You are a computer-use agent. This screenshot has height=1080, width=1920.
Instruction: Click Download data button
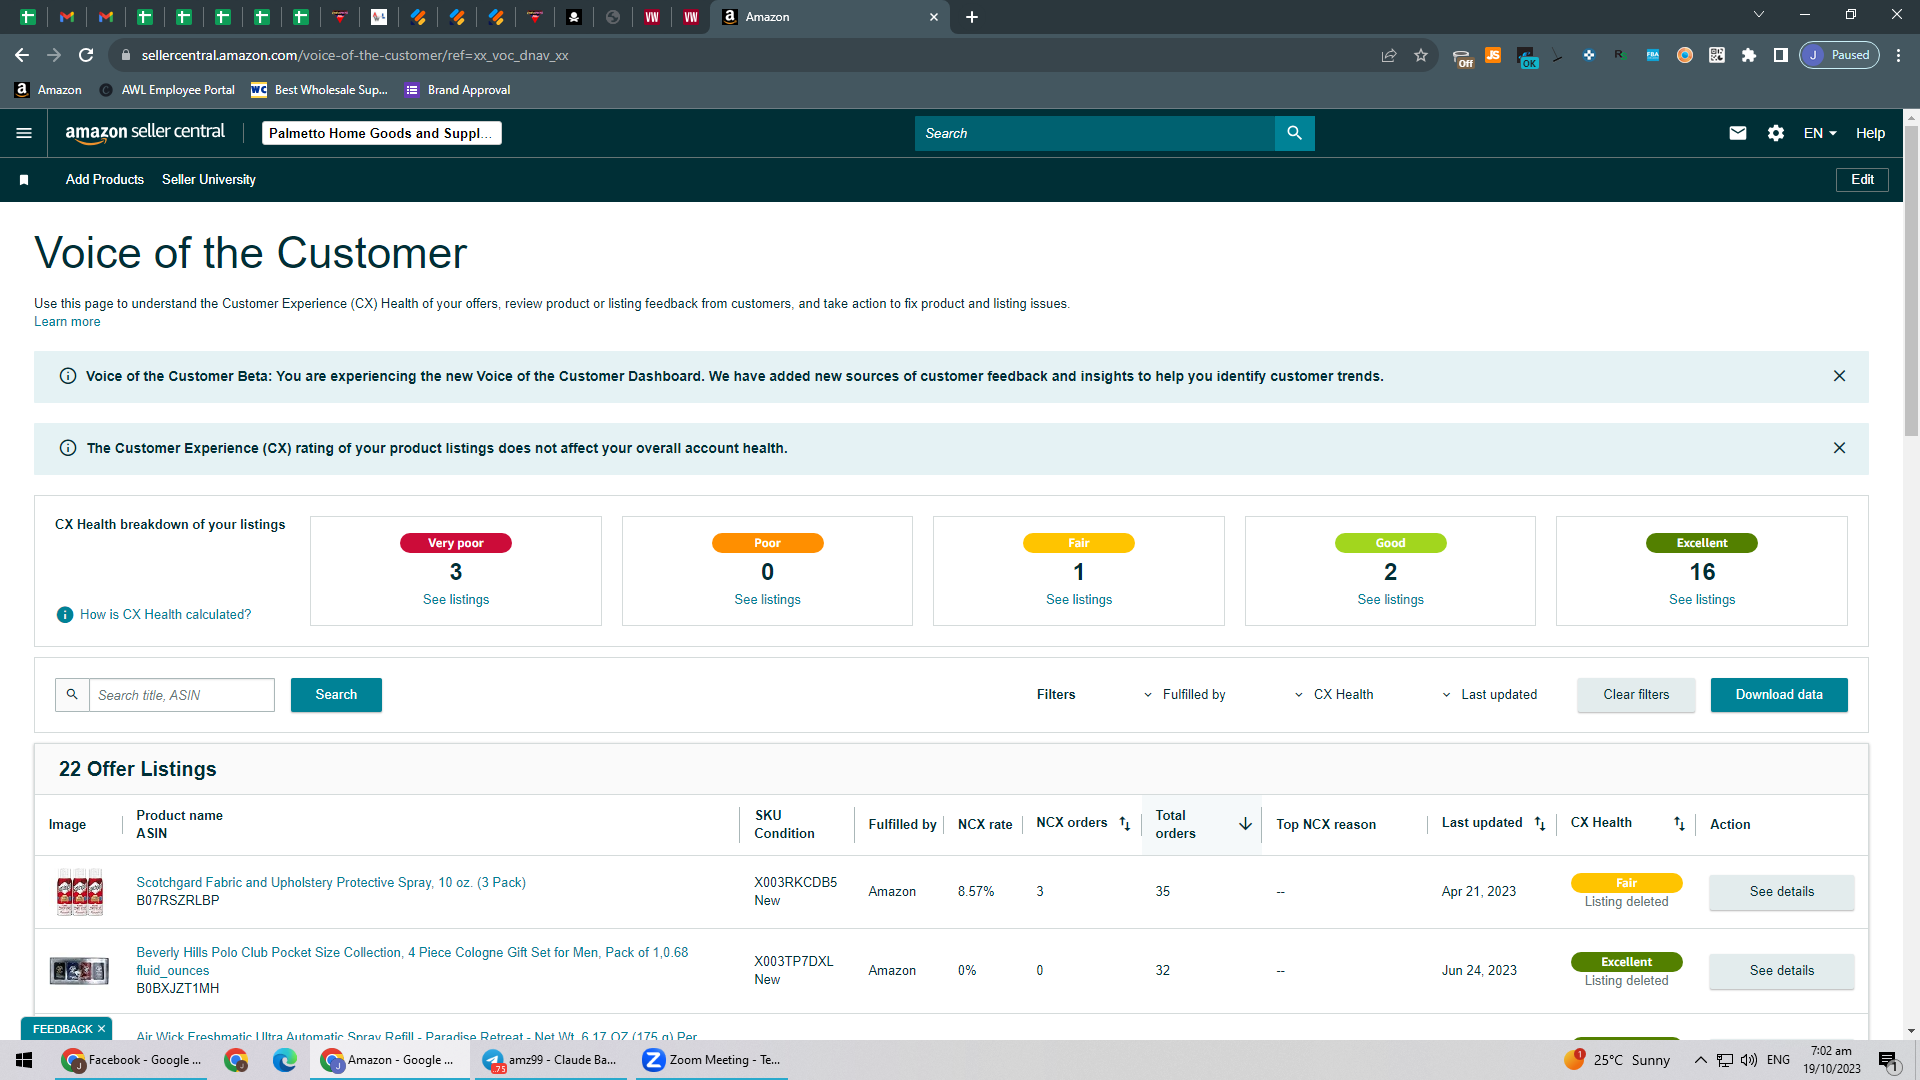point(1779,695)
